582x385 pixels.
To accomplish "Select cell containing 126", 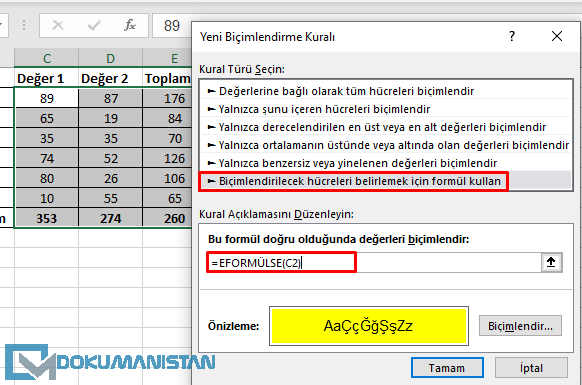I will click(167, 159).
